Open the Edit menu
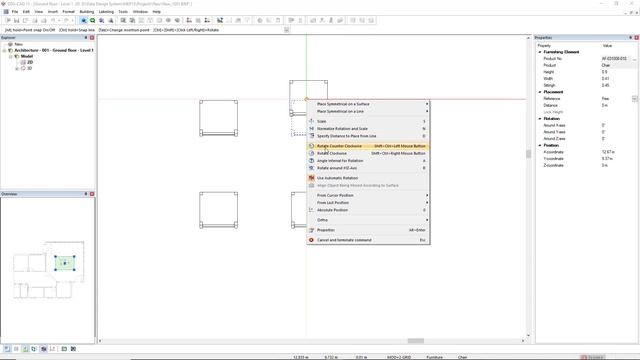 [x=26, y=11]
